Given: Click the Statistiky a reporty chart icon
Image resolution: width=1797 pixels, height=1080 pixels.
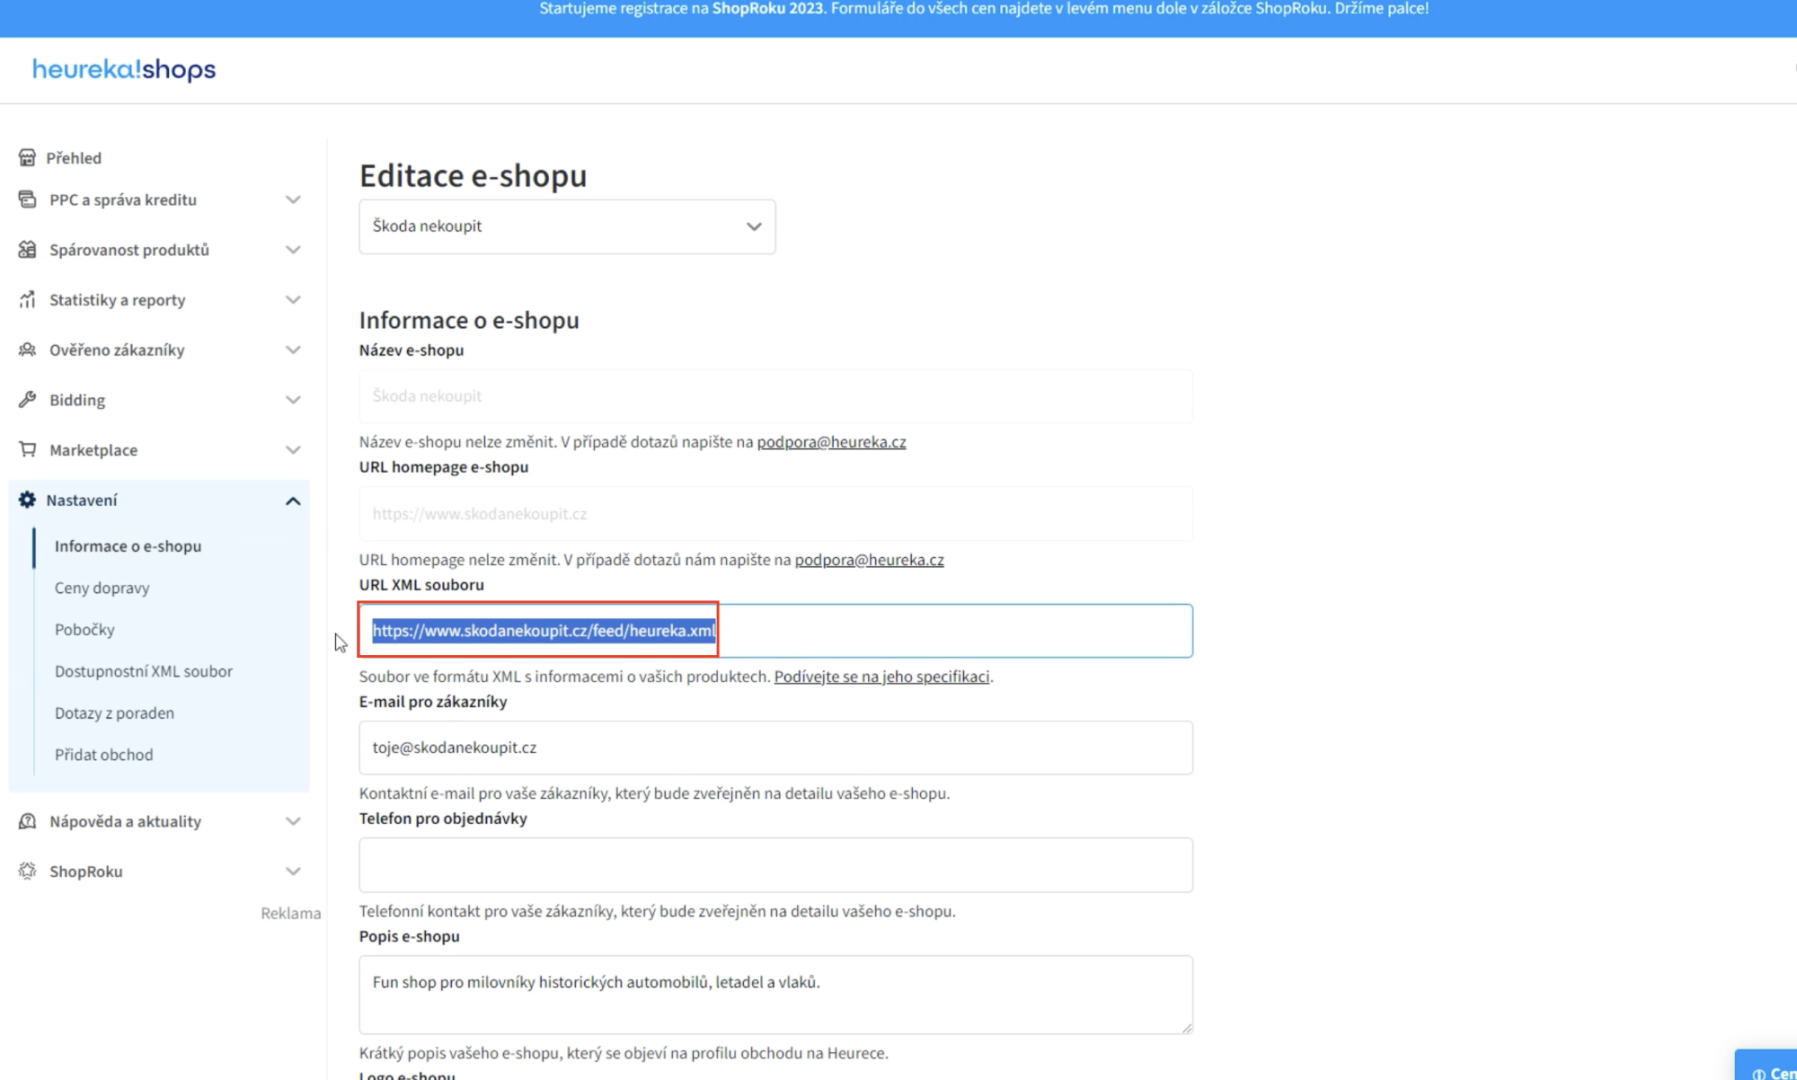Looking at the screenshot, I should coord(27,300).
